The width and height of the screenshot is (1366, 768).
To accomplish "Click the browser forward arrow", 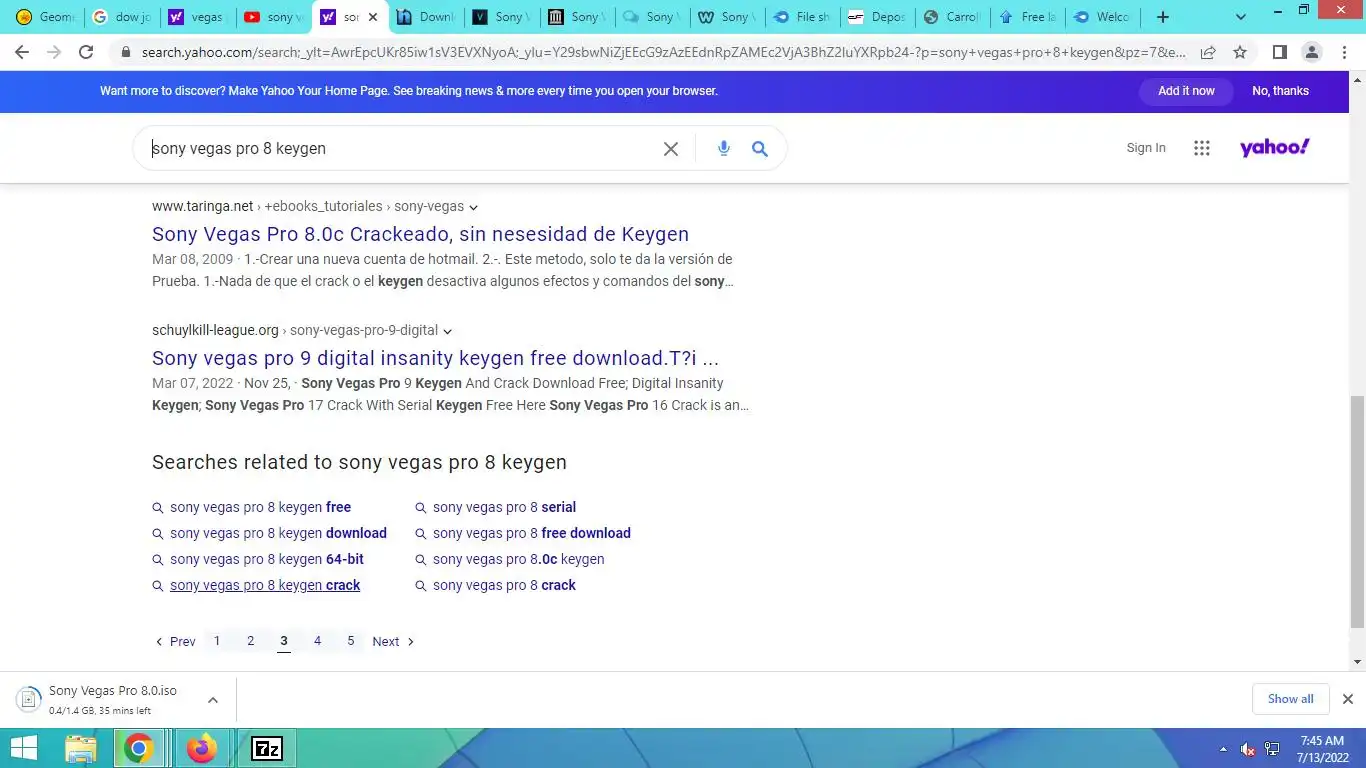I will (x=54, y=52).
